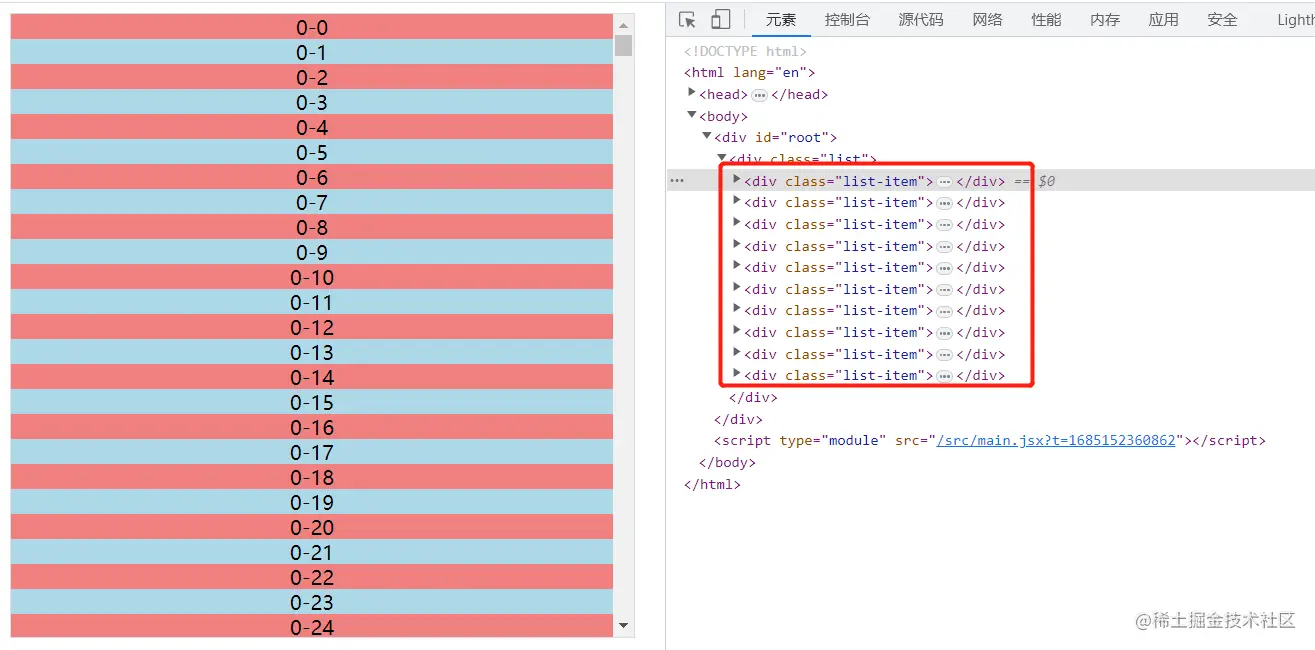This screenshot has height=650, width=1315.
Task: Open the 源代码 tab
Action: [921, 20]
